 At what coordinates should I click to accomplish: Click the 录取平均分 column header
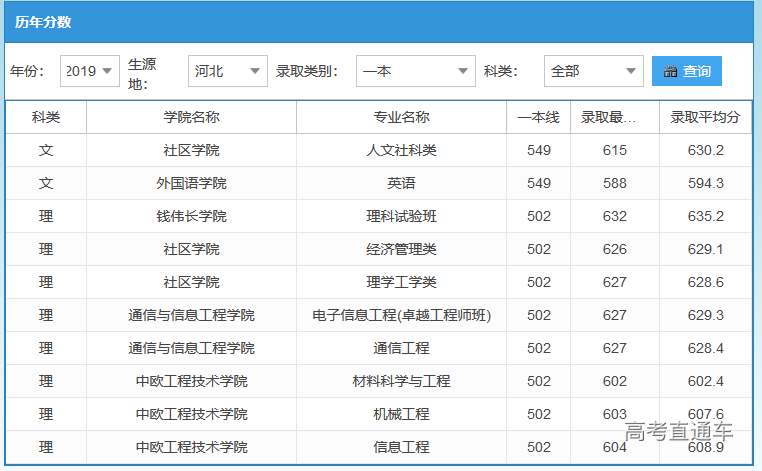tap(705, 117)
